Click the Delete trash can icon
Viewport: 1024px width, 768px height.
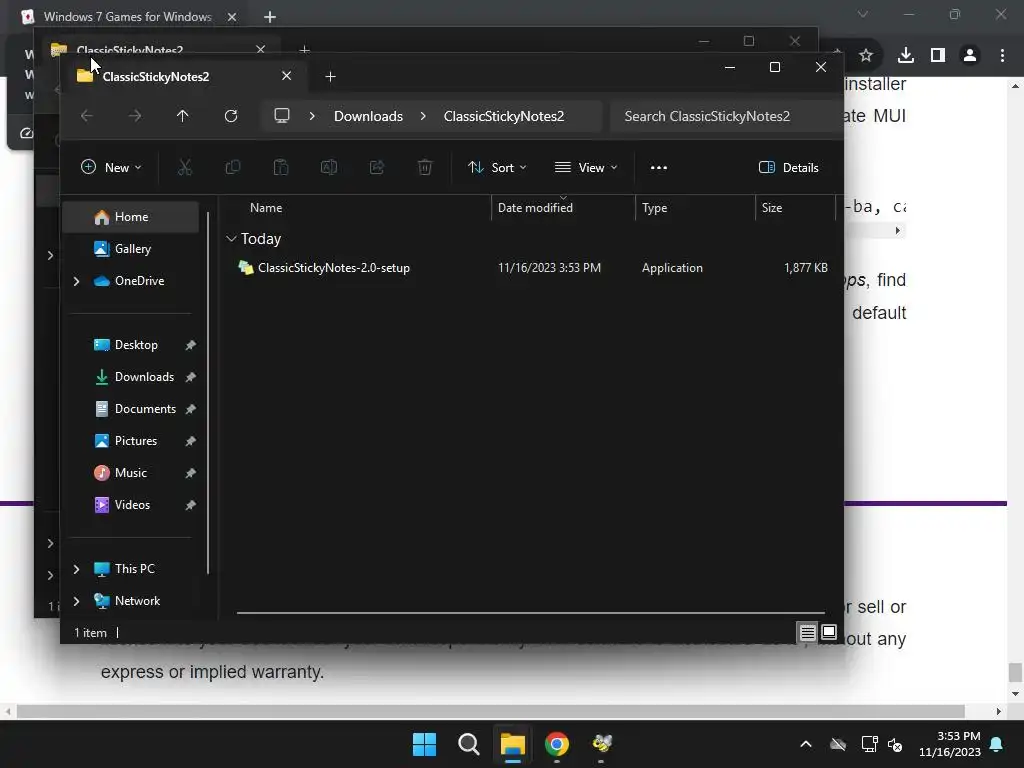click(x=424, y=168)
